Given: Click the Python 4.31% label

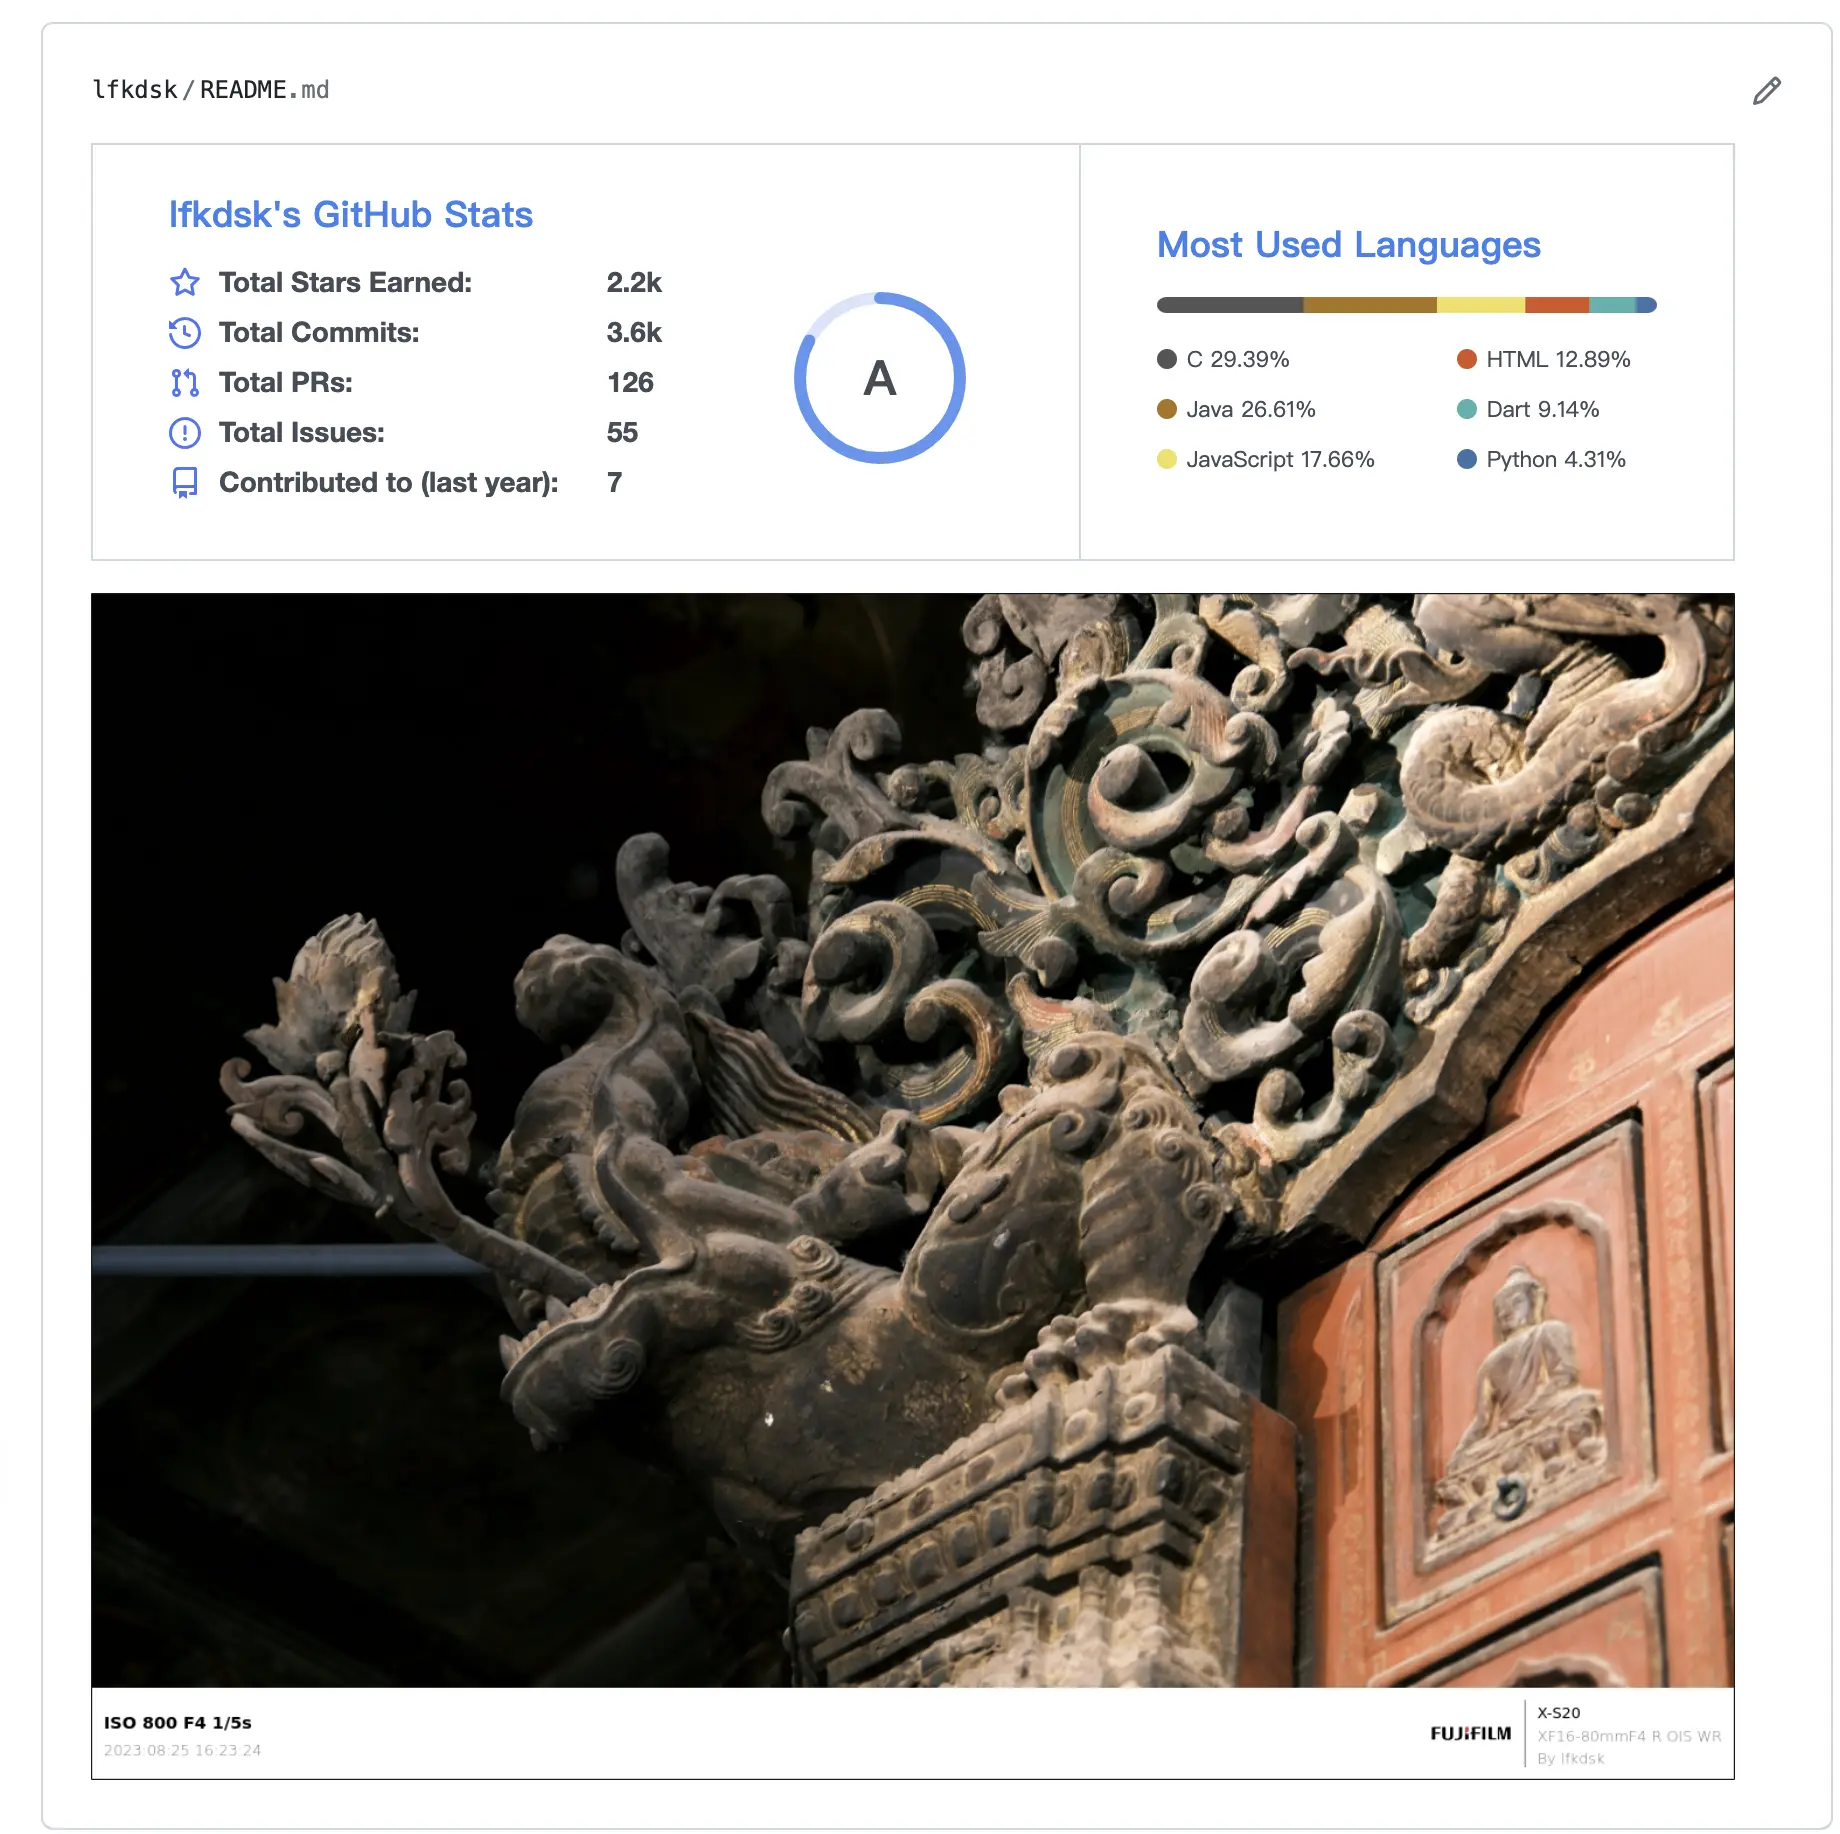Looking at the screenshot, I should [x=1556, y=459].
